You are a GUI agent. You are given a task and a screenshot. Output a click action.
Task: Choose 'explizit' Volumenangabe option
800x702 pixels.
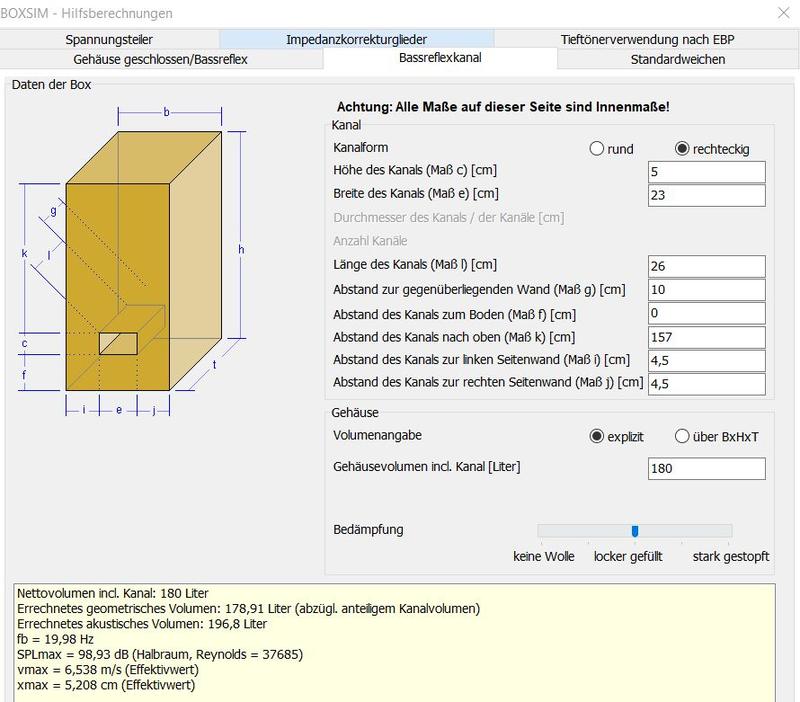596,437
